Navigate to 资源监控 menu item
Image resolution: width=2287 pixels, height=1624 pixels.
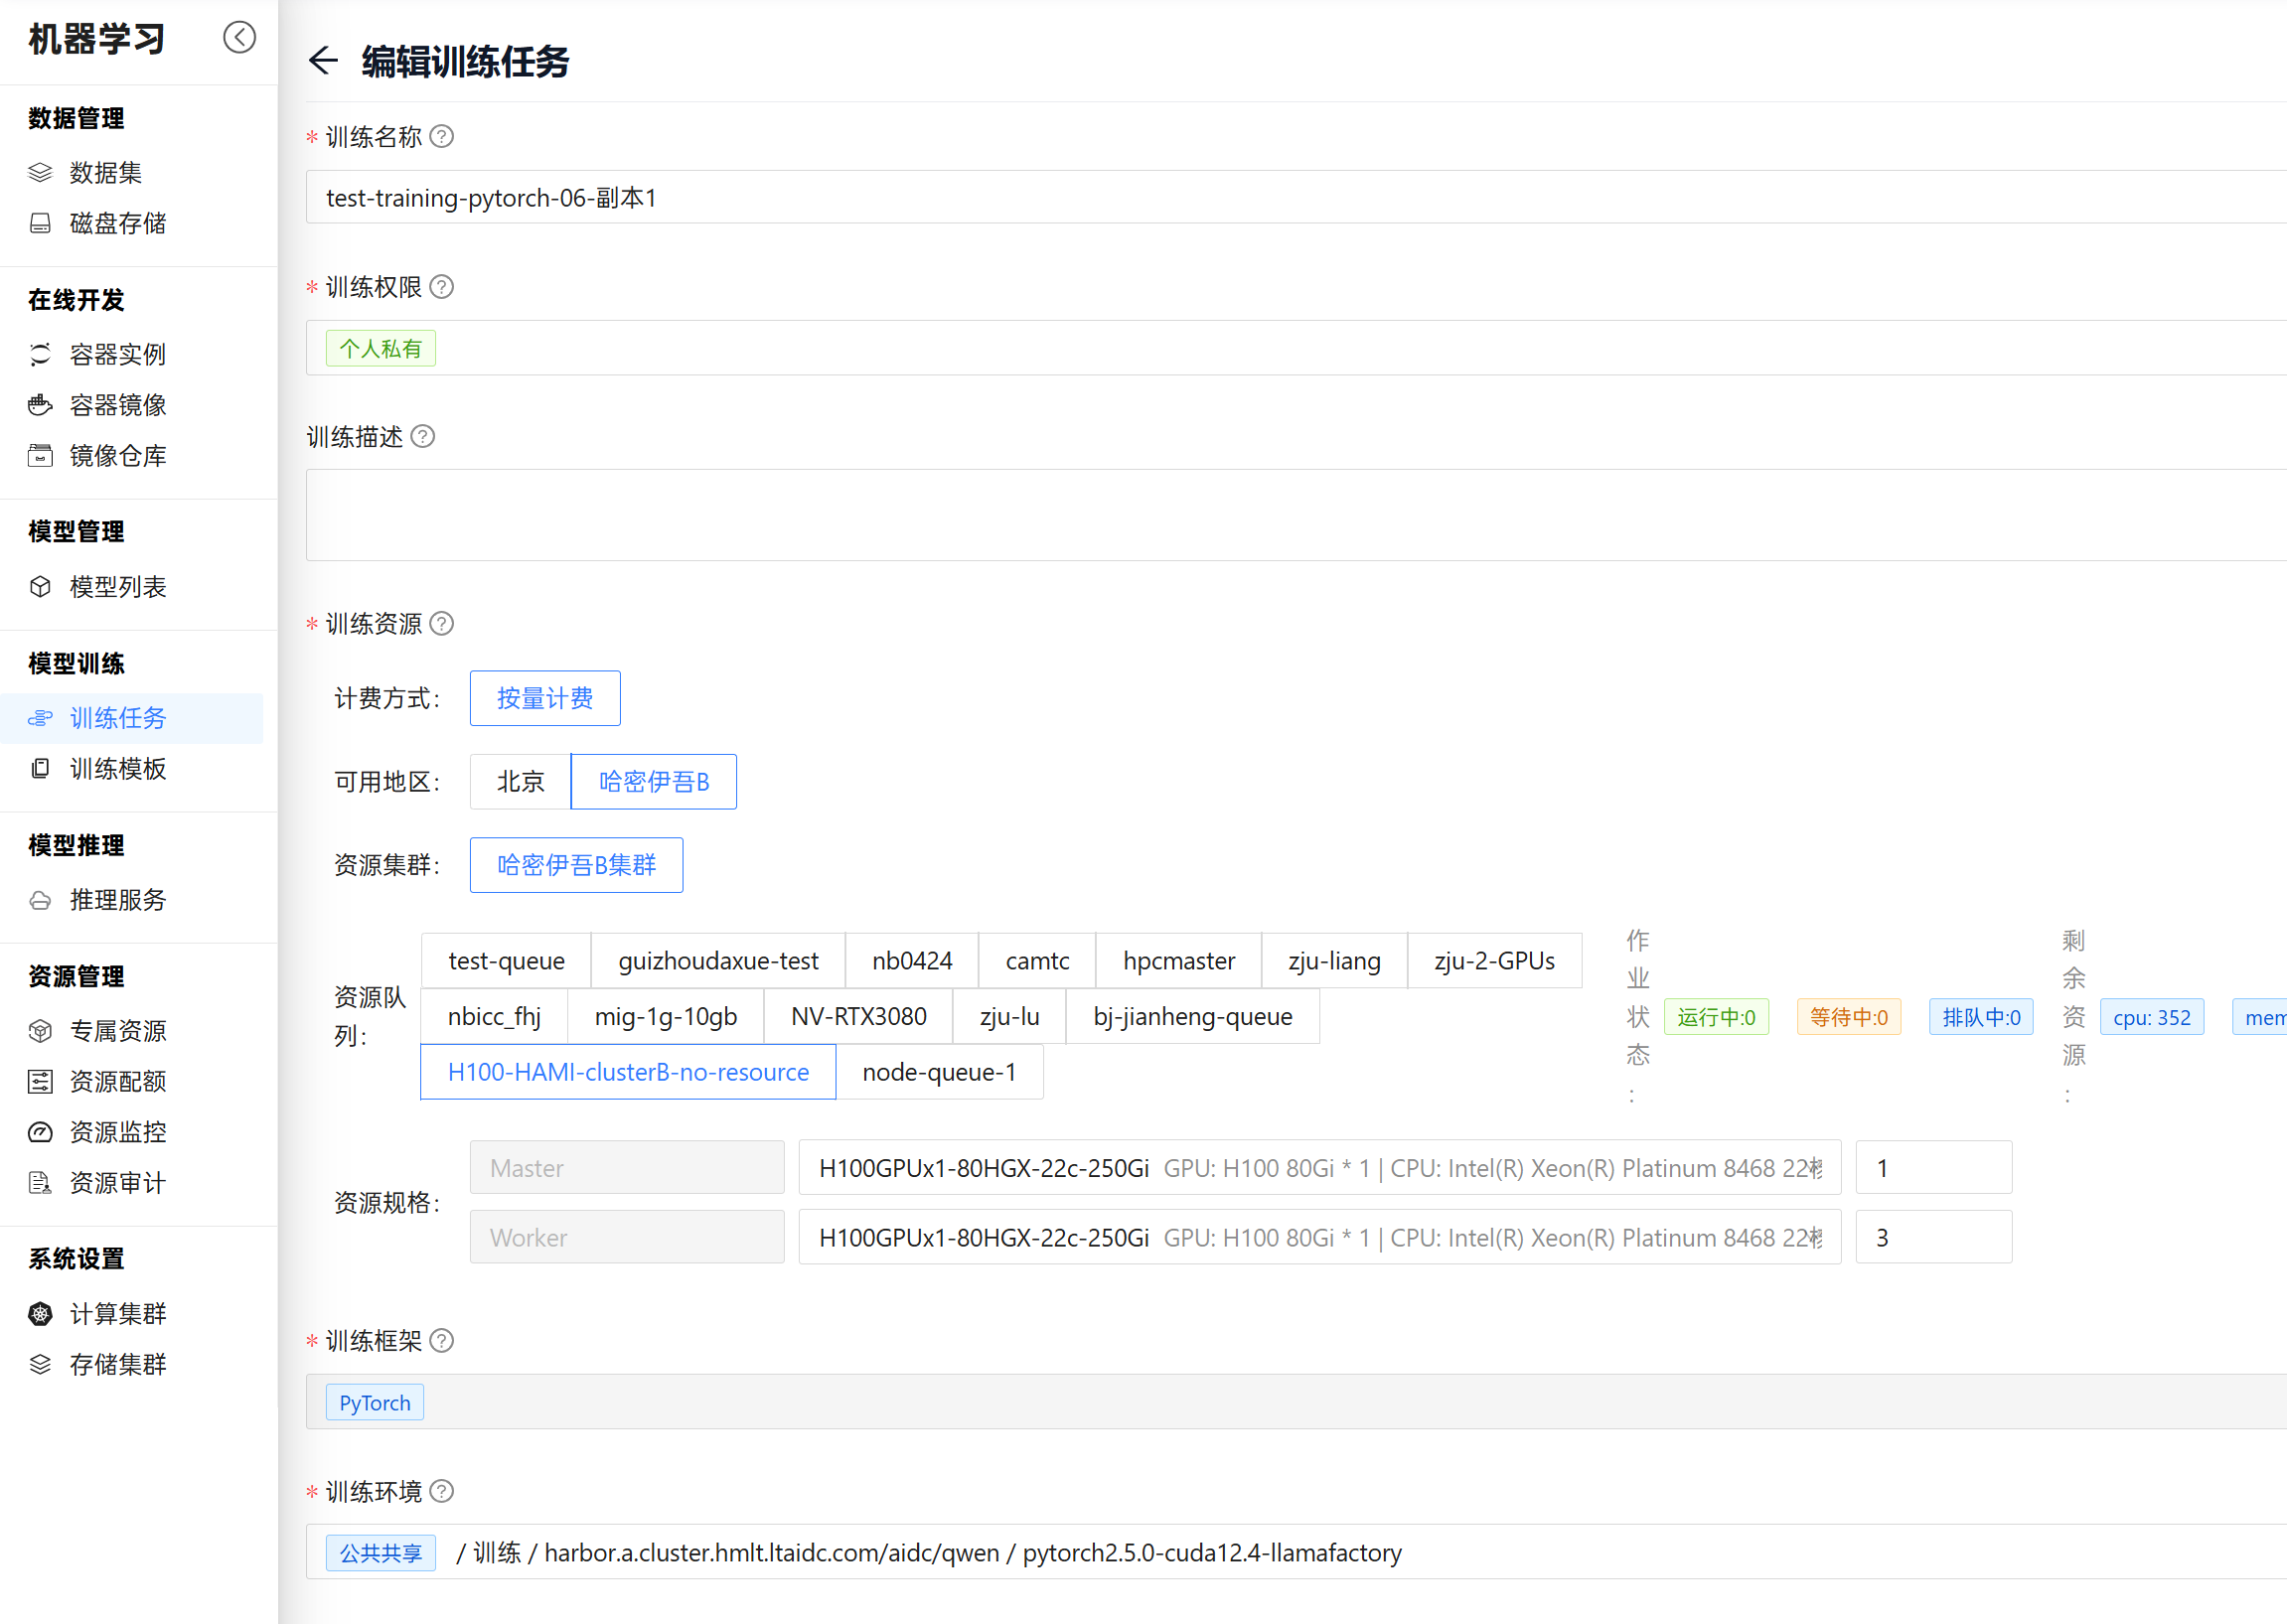coord(117,1132)
